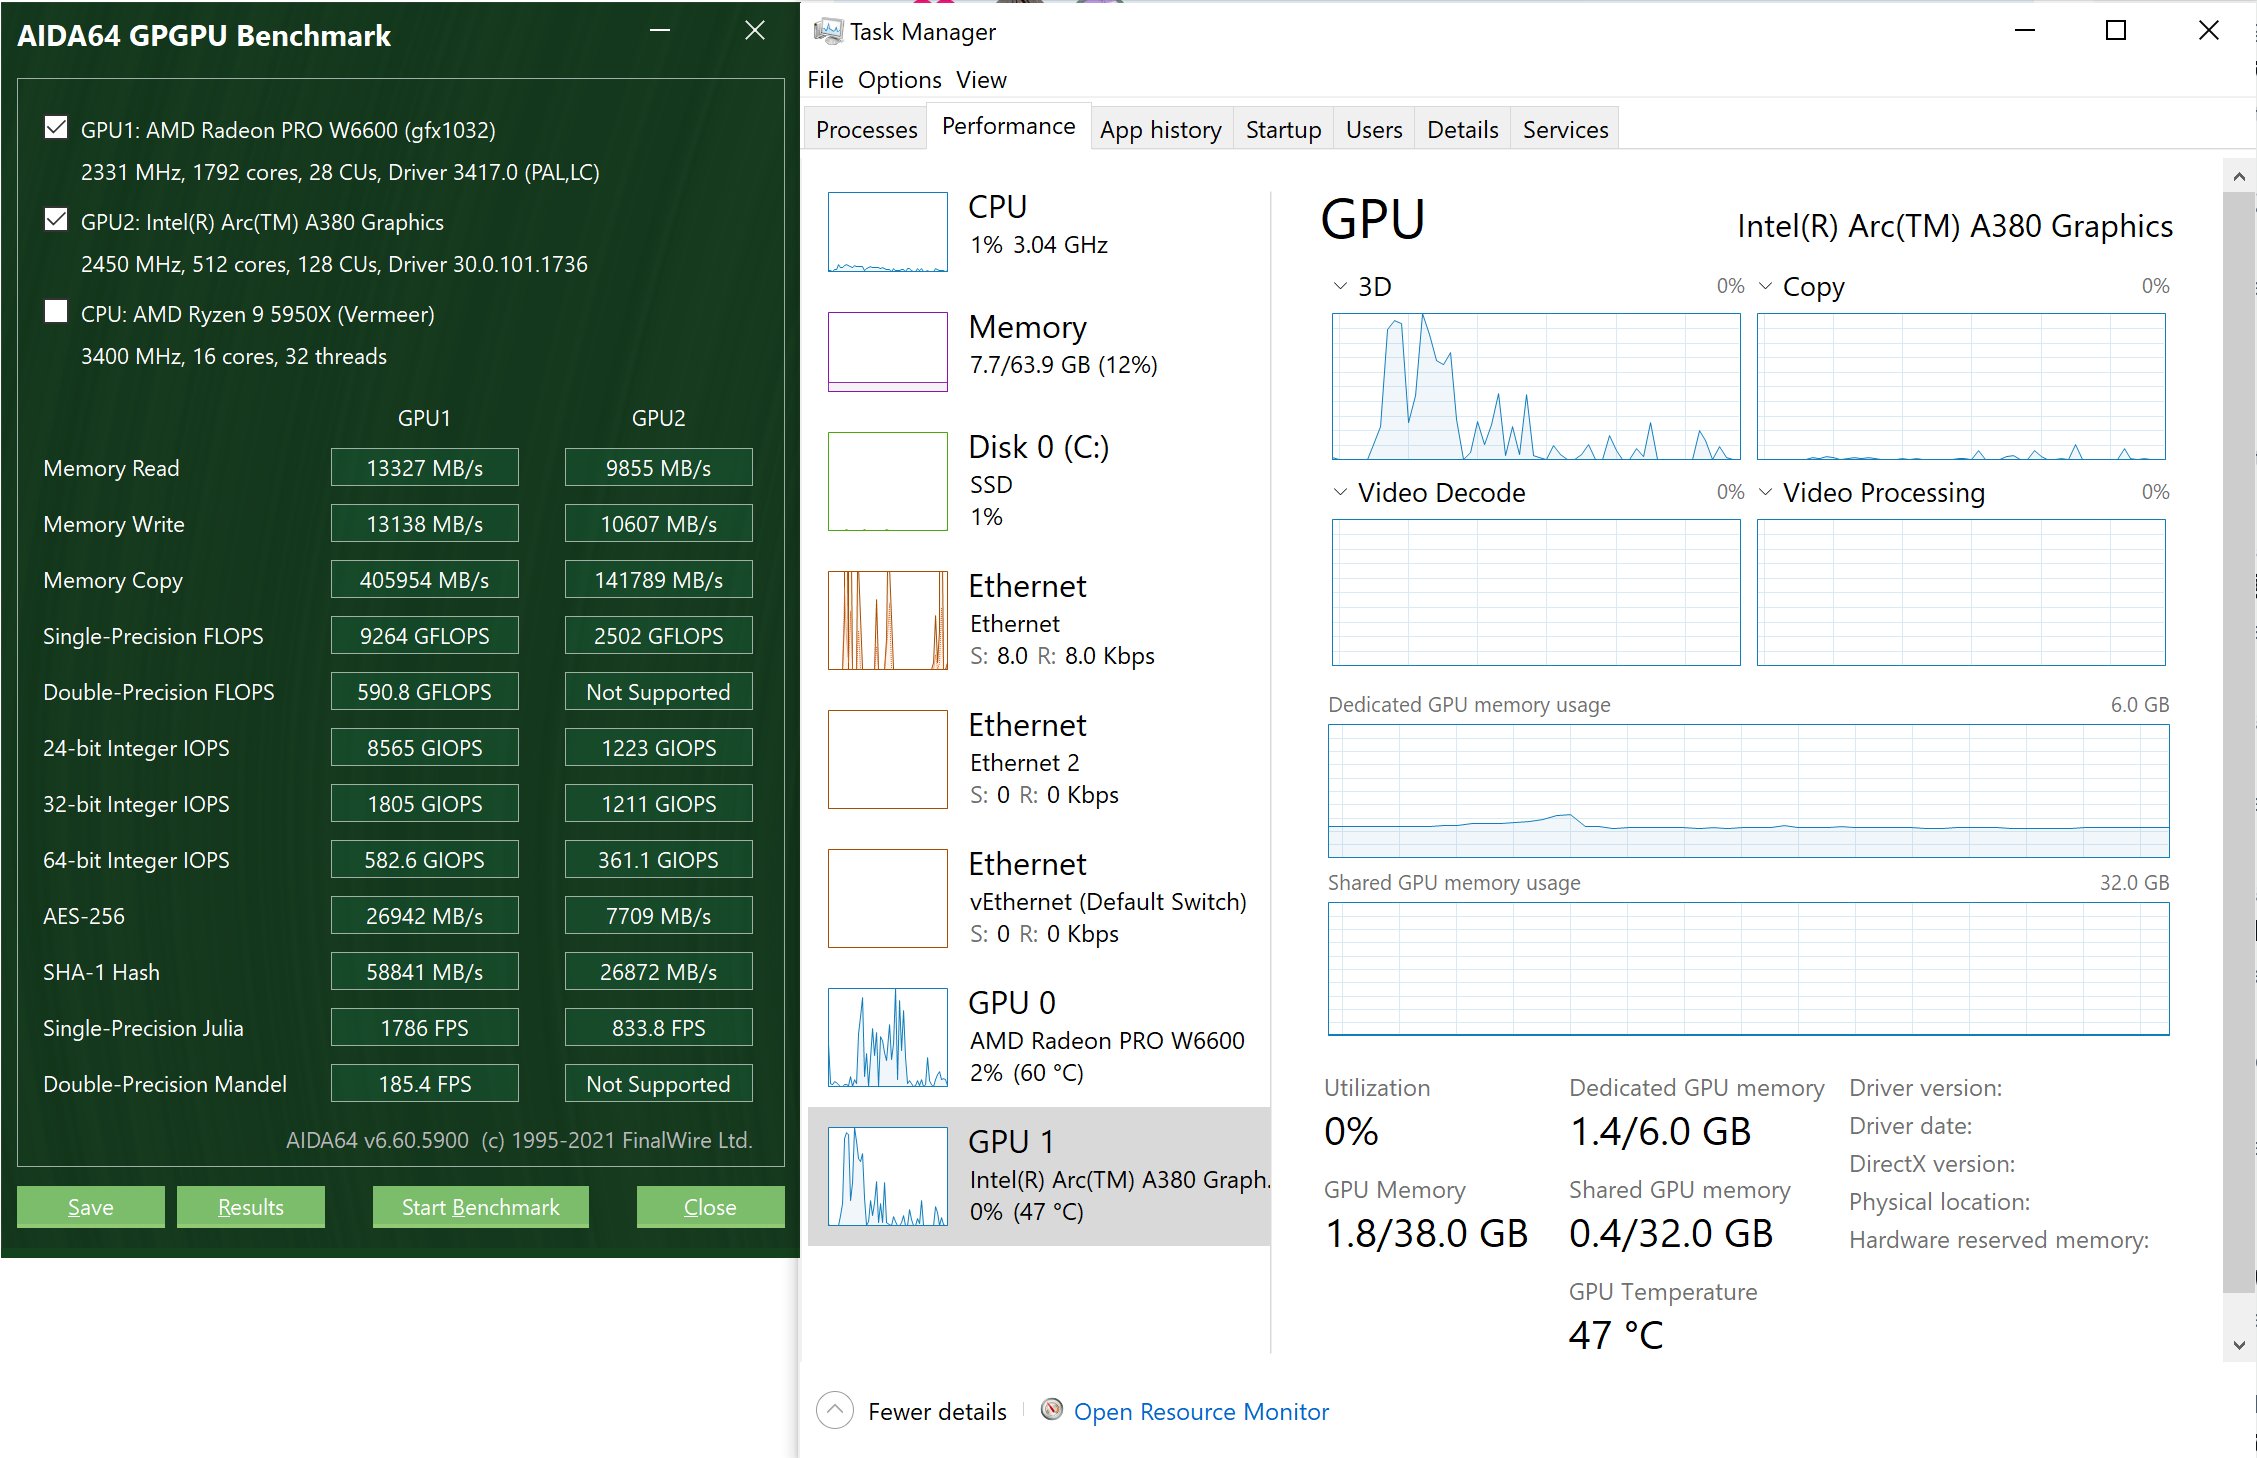Click the Copy engine usage graph
This screenshot has height=1458, width=2257.
click(x=1961, y=386)
